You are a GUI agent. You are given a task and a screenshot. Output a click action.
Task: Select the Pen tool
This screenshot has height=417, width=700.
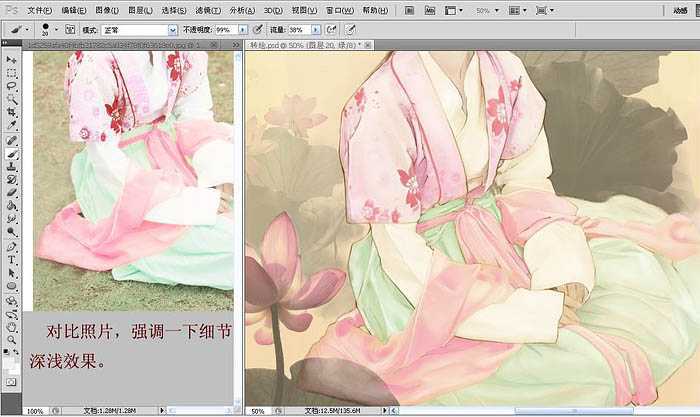(12, 247)
